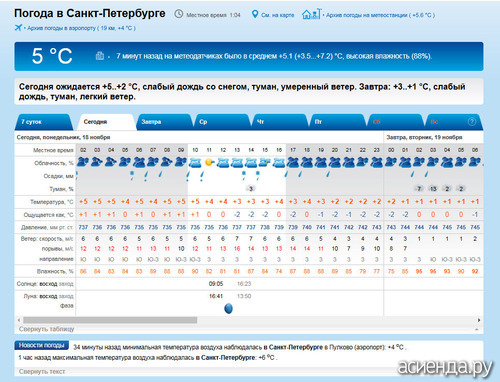The height and width of the screenshot is (382, 500).
Task: Click the sunny cloud icon at hour 11
Action: (209, 162)
